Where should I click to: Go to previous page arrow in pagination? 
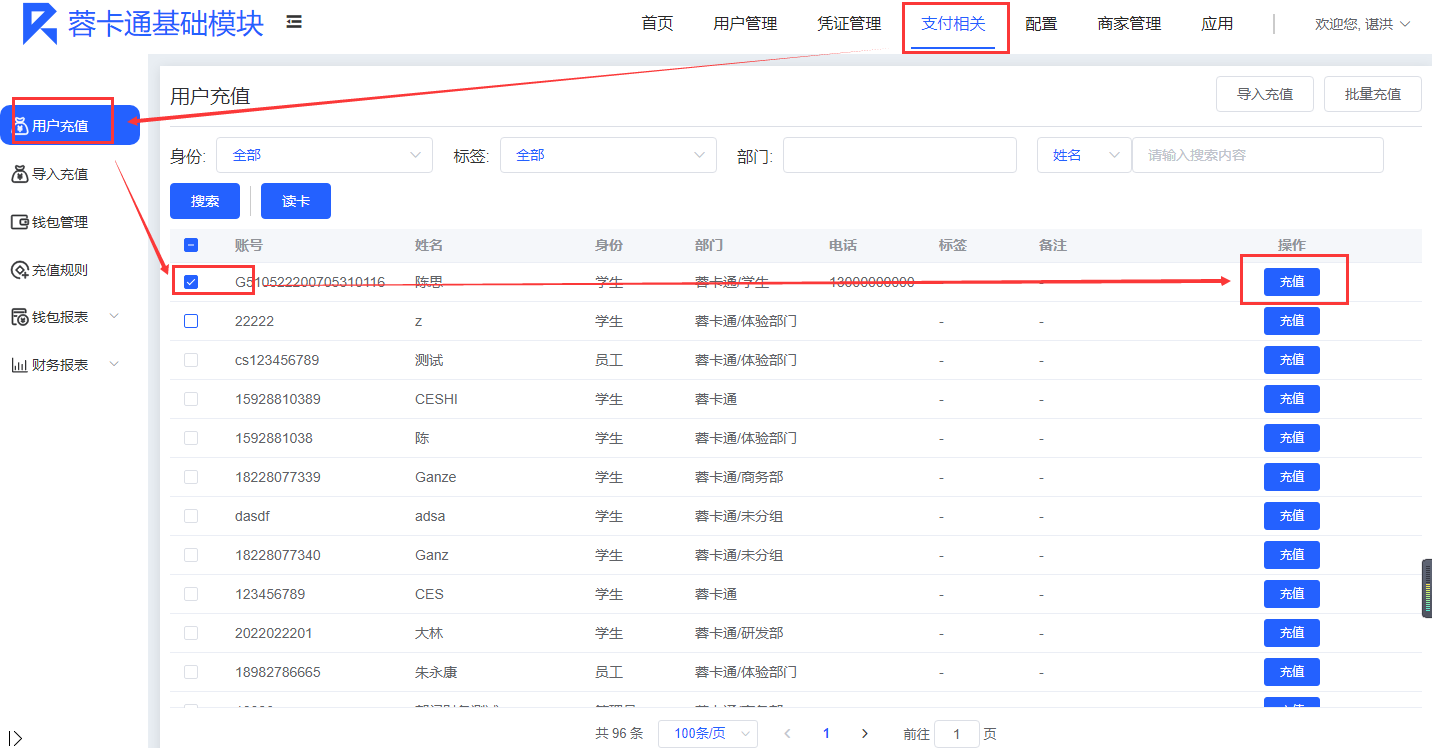(787, 733)
